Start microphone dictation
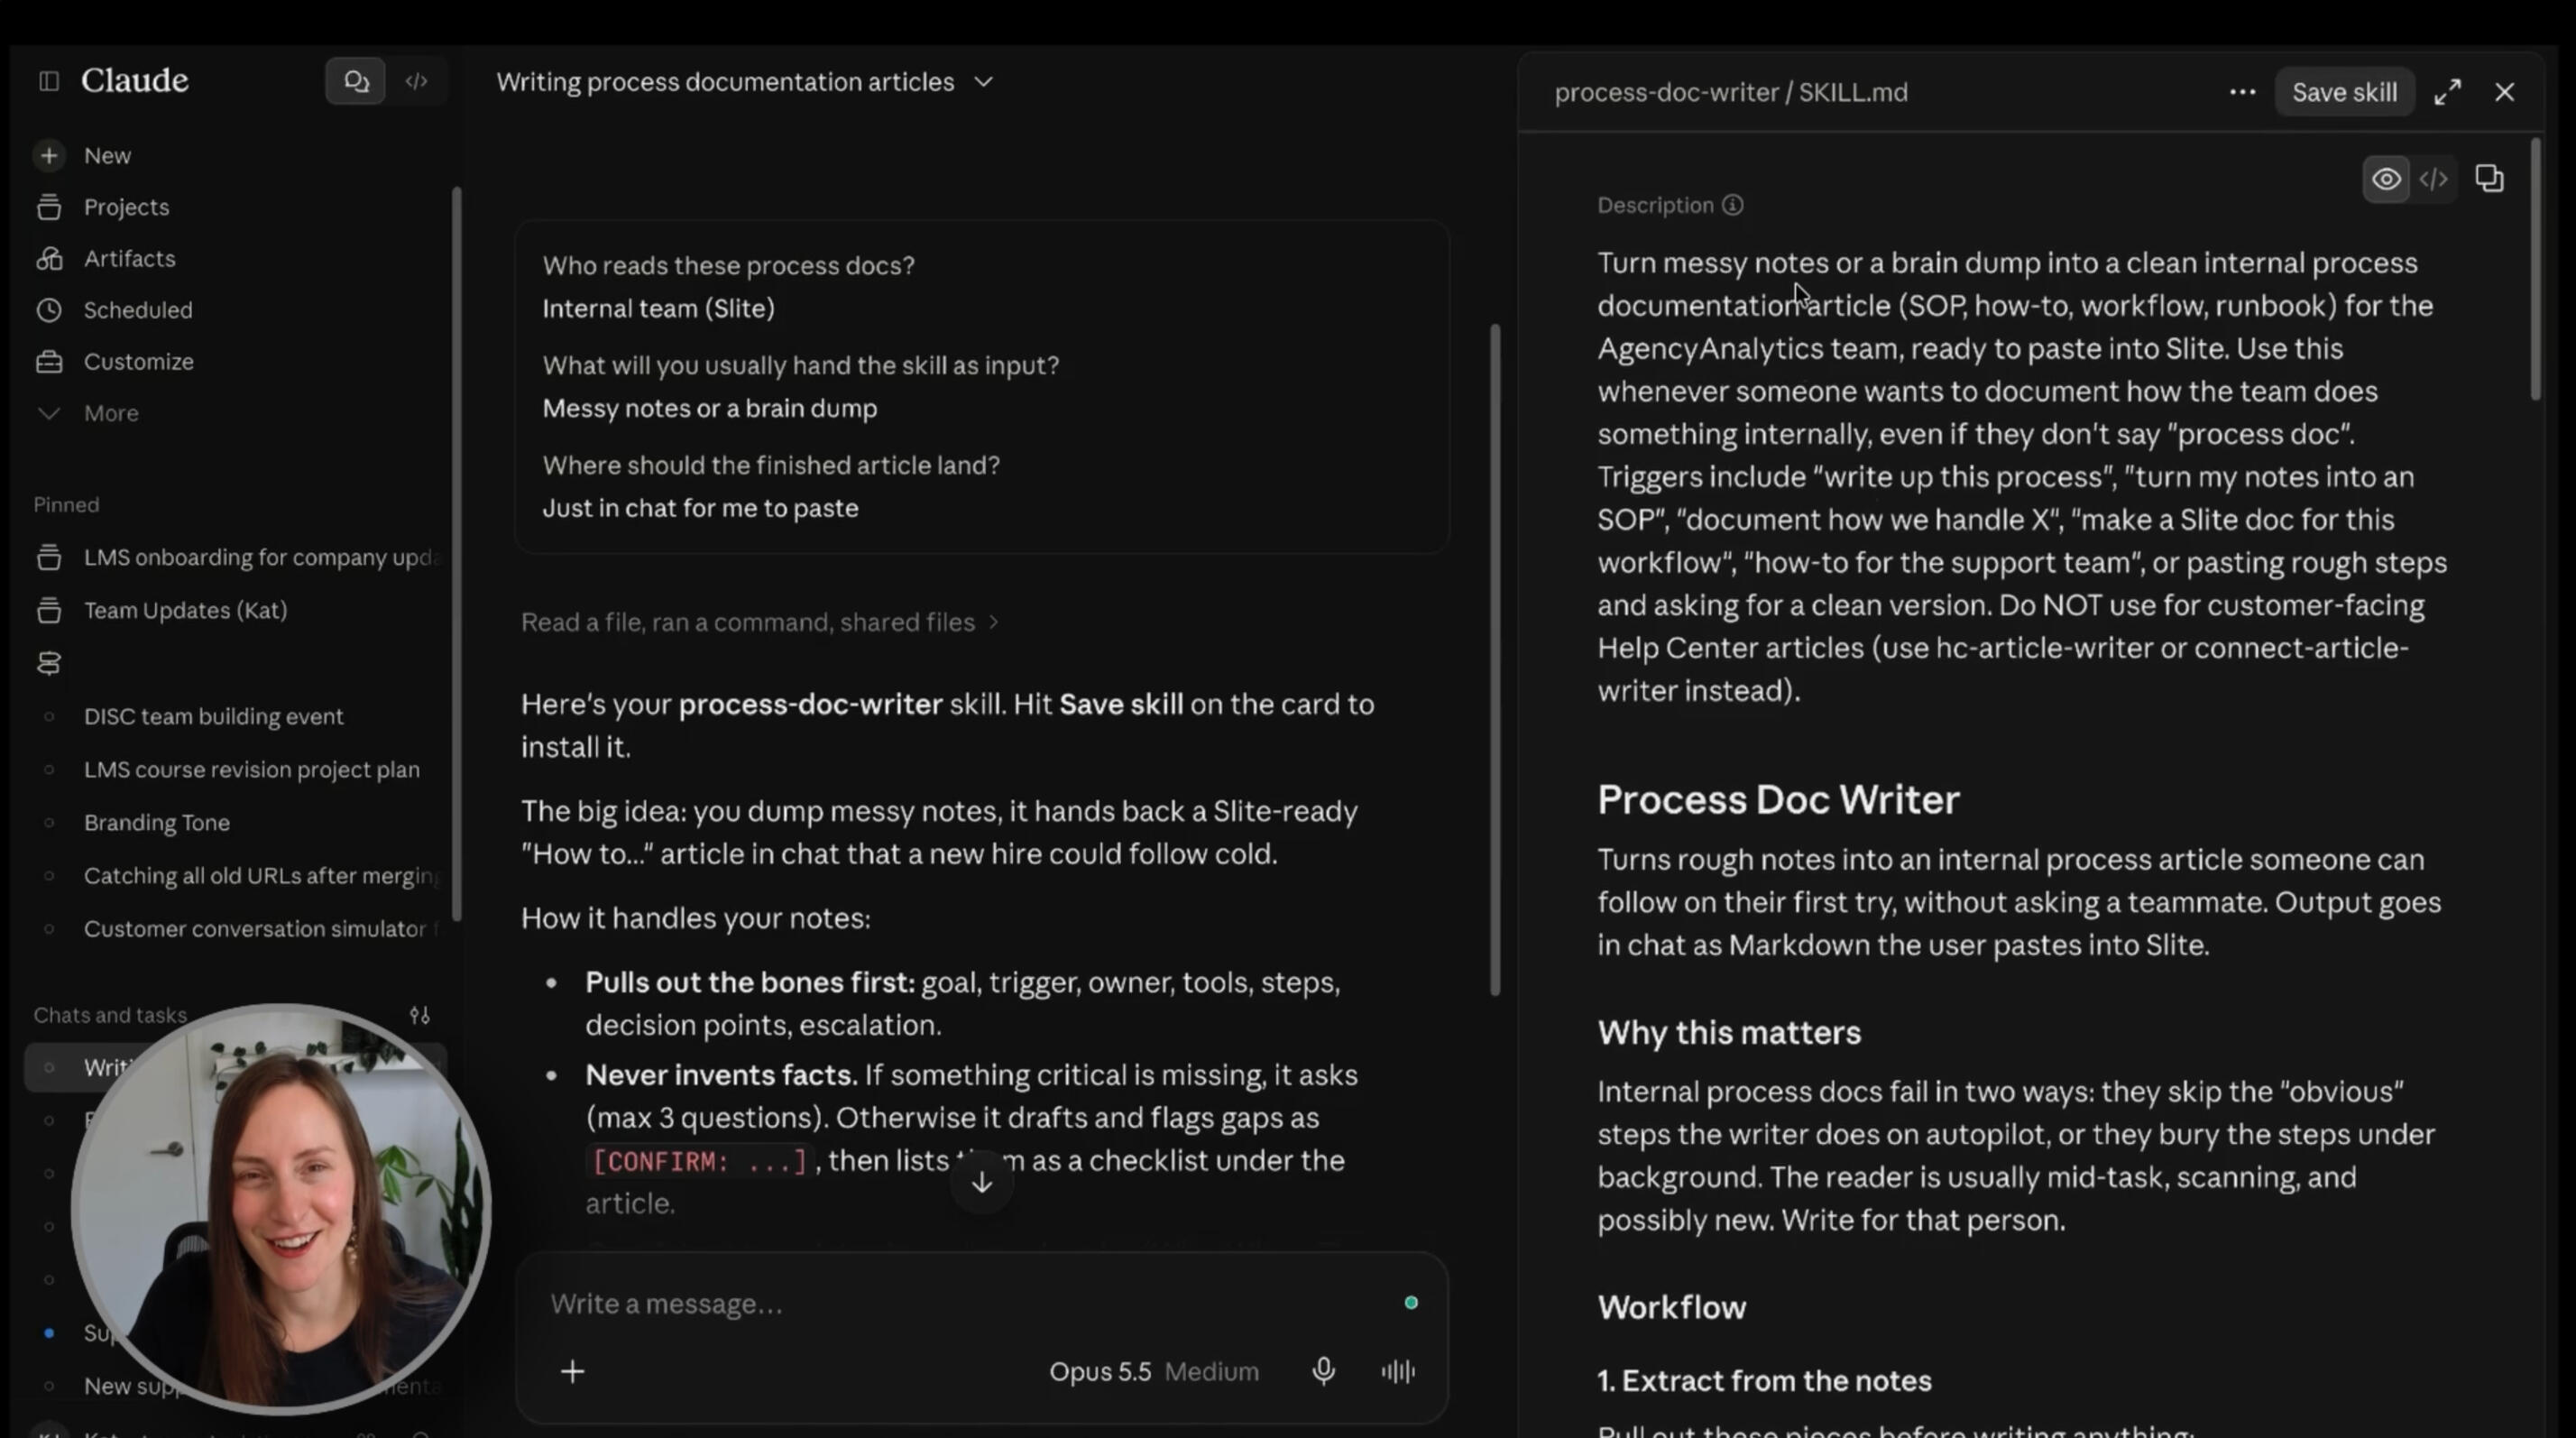The image size is (2576, 1438). (1323, 1370)
